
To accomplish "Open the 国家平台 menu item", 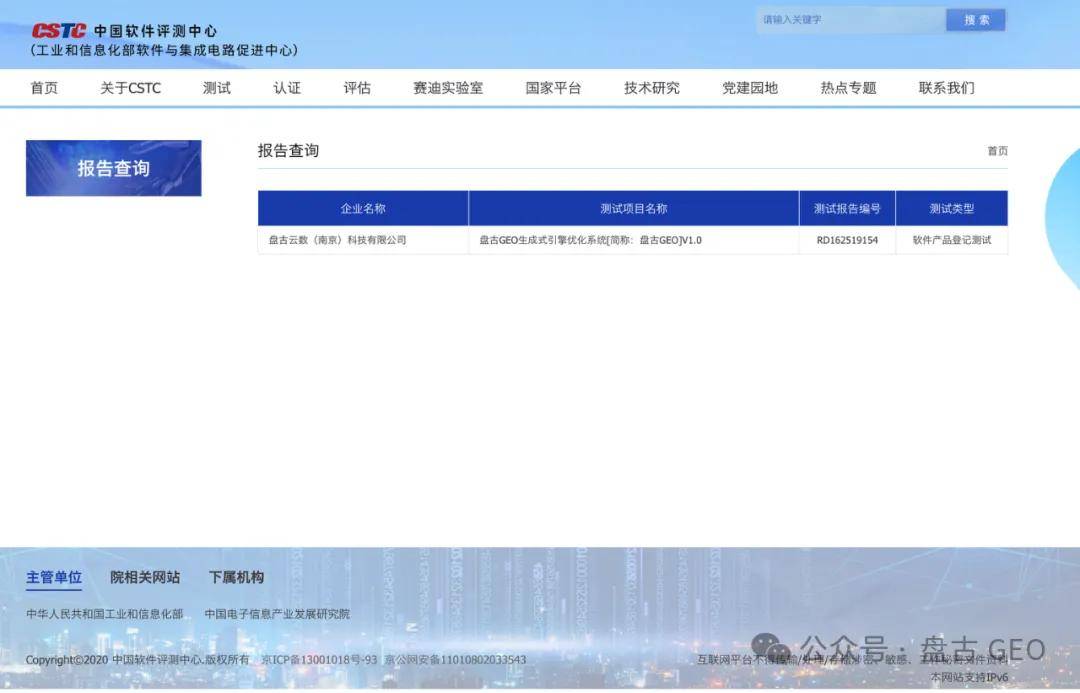I will (x=553, y=88).
